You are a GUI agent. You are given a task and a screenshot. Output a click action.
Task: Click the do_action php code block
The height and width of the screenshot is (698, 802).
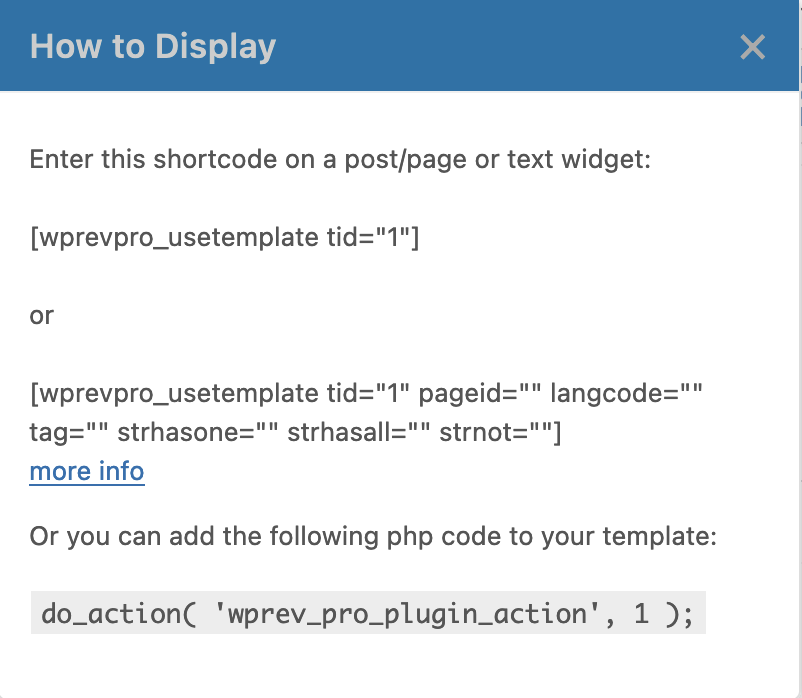coord(368,613)
